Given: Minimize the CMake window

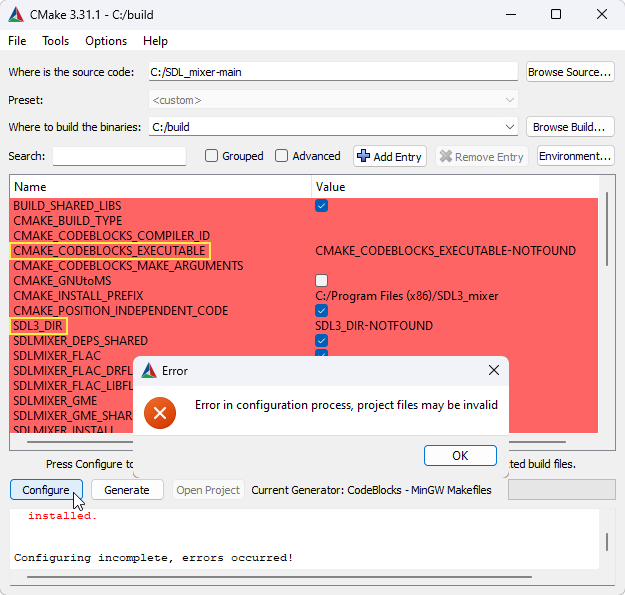Looking at the screenshot, I should (511, 15).
